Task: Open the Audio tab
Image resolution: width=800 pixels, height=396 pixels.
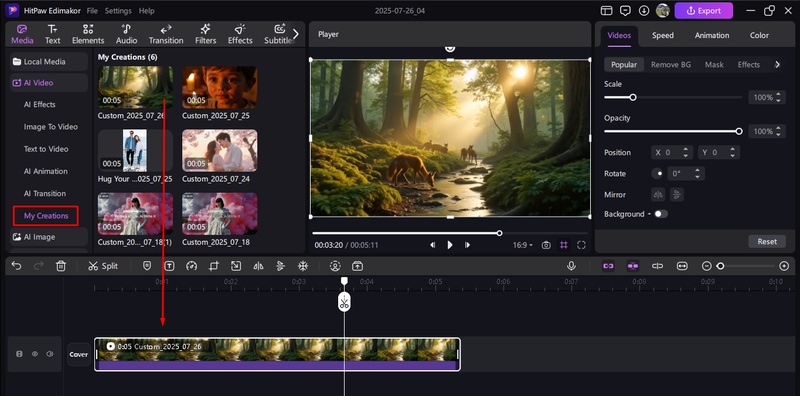Action: (x=126, y=34)
